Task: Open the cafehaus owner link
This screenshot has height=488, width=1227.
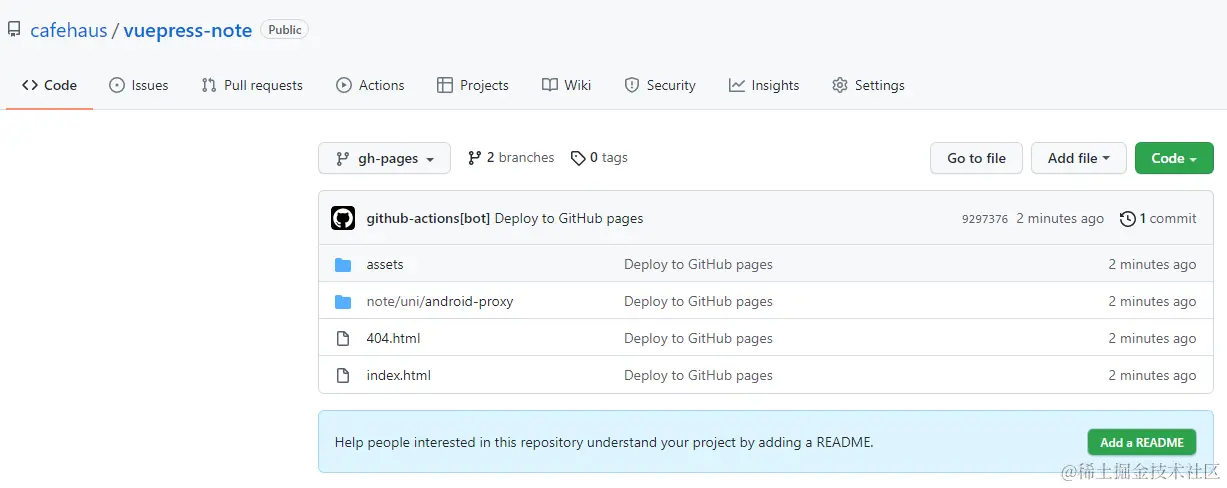Action: (x=68, y=30)
